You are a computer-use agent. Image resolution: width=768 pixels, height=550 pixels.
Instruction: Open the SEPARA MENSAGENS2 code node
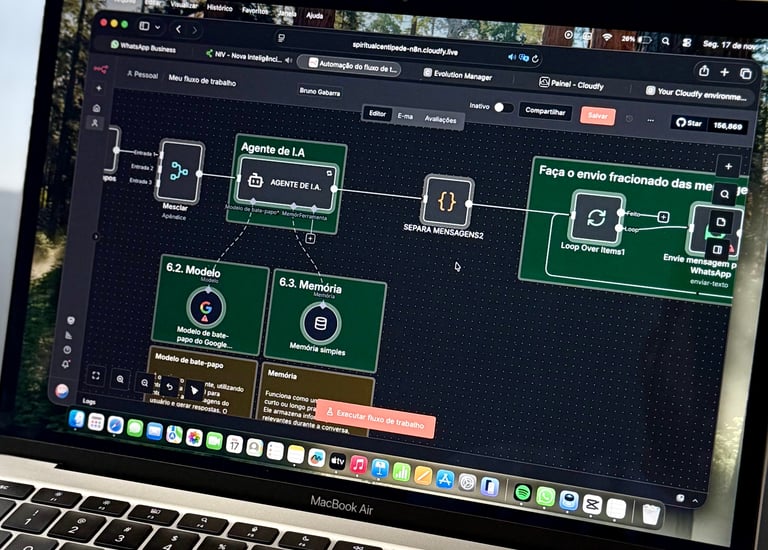[x=447, y=201]
